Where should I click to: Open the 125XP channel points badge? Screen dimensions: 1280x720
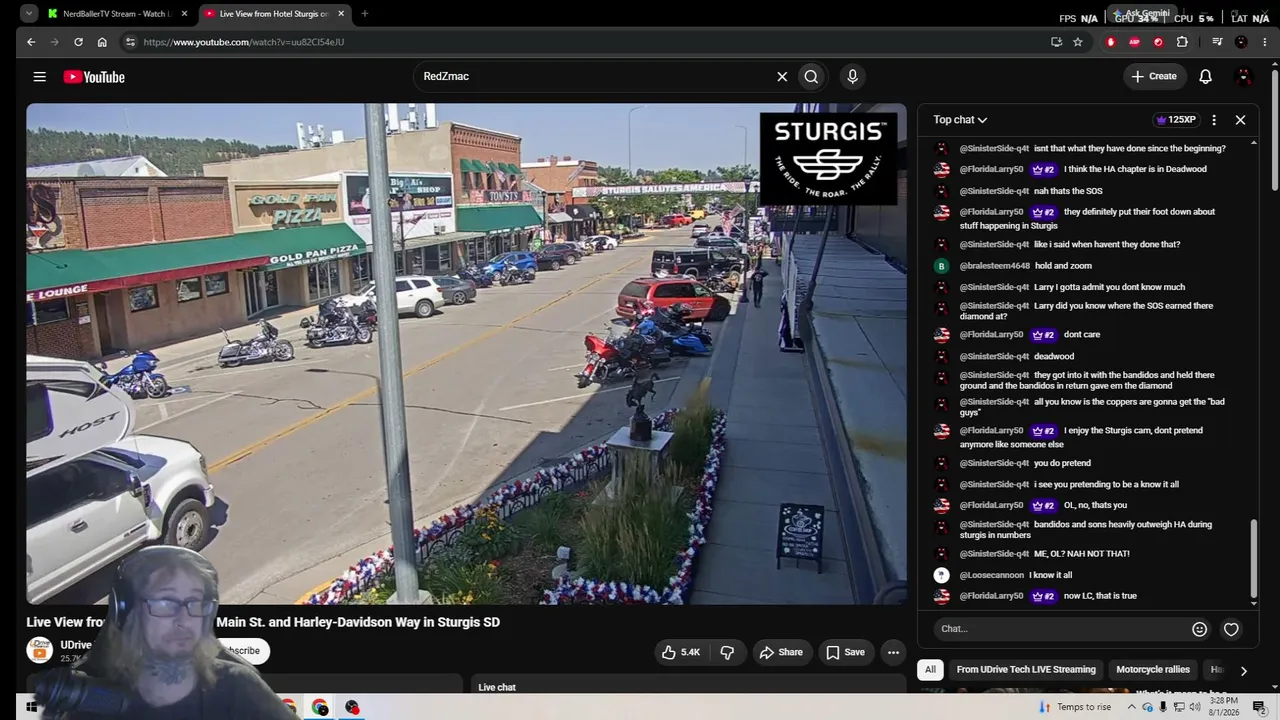tap(1175, 120)
